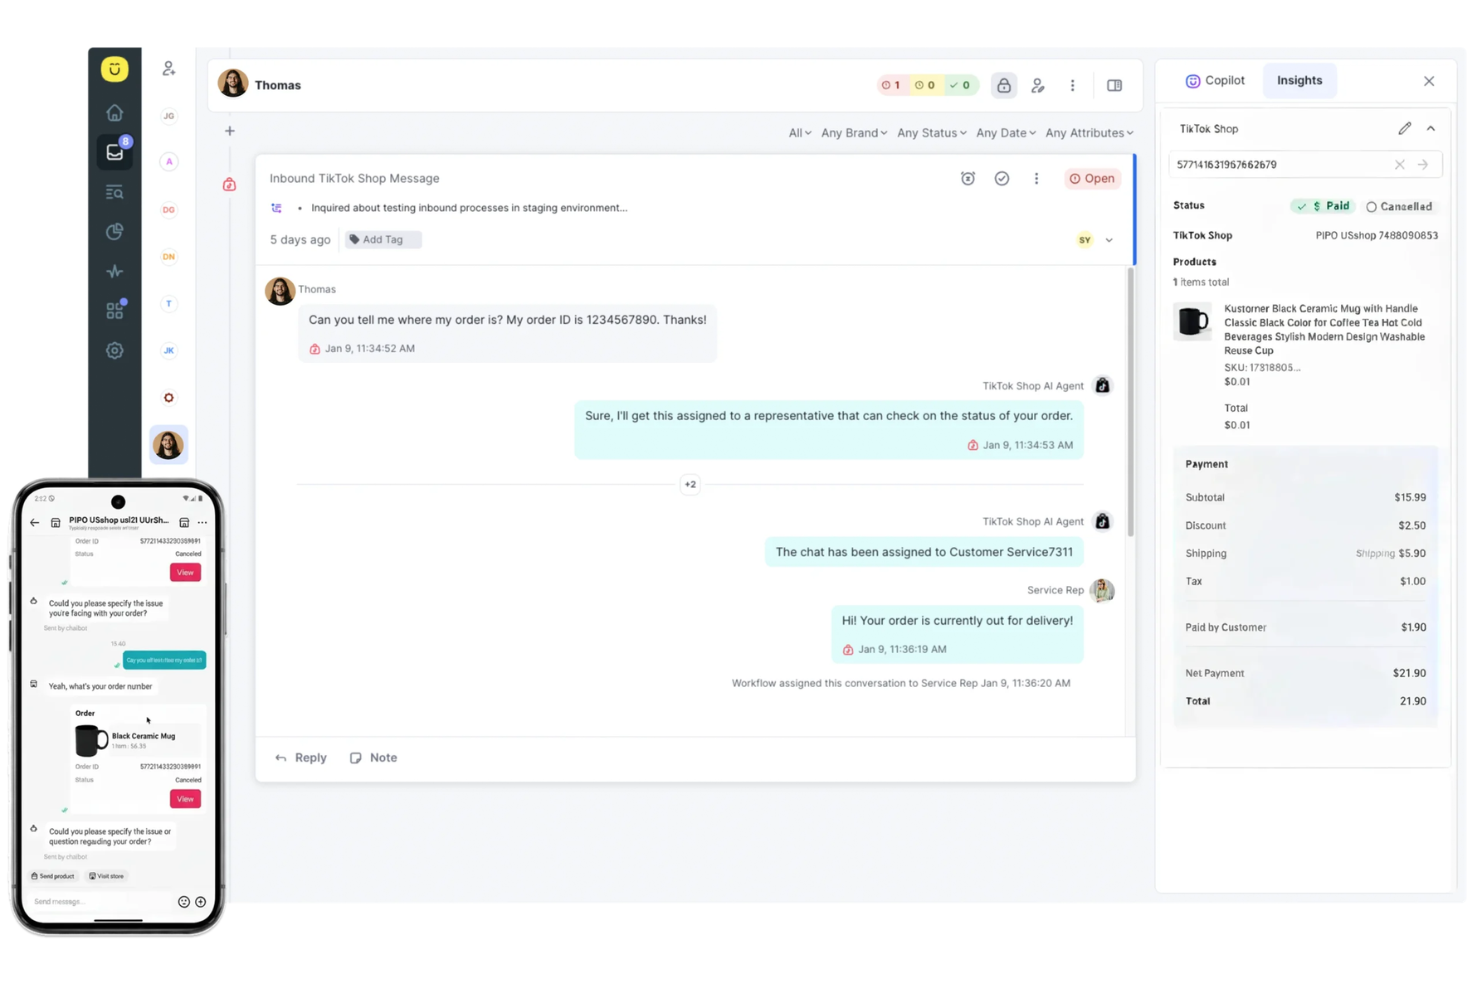Screen dimensions: 1480x987
Task: Select the Insights tab
Action: tap(1299, 80)
